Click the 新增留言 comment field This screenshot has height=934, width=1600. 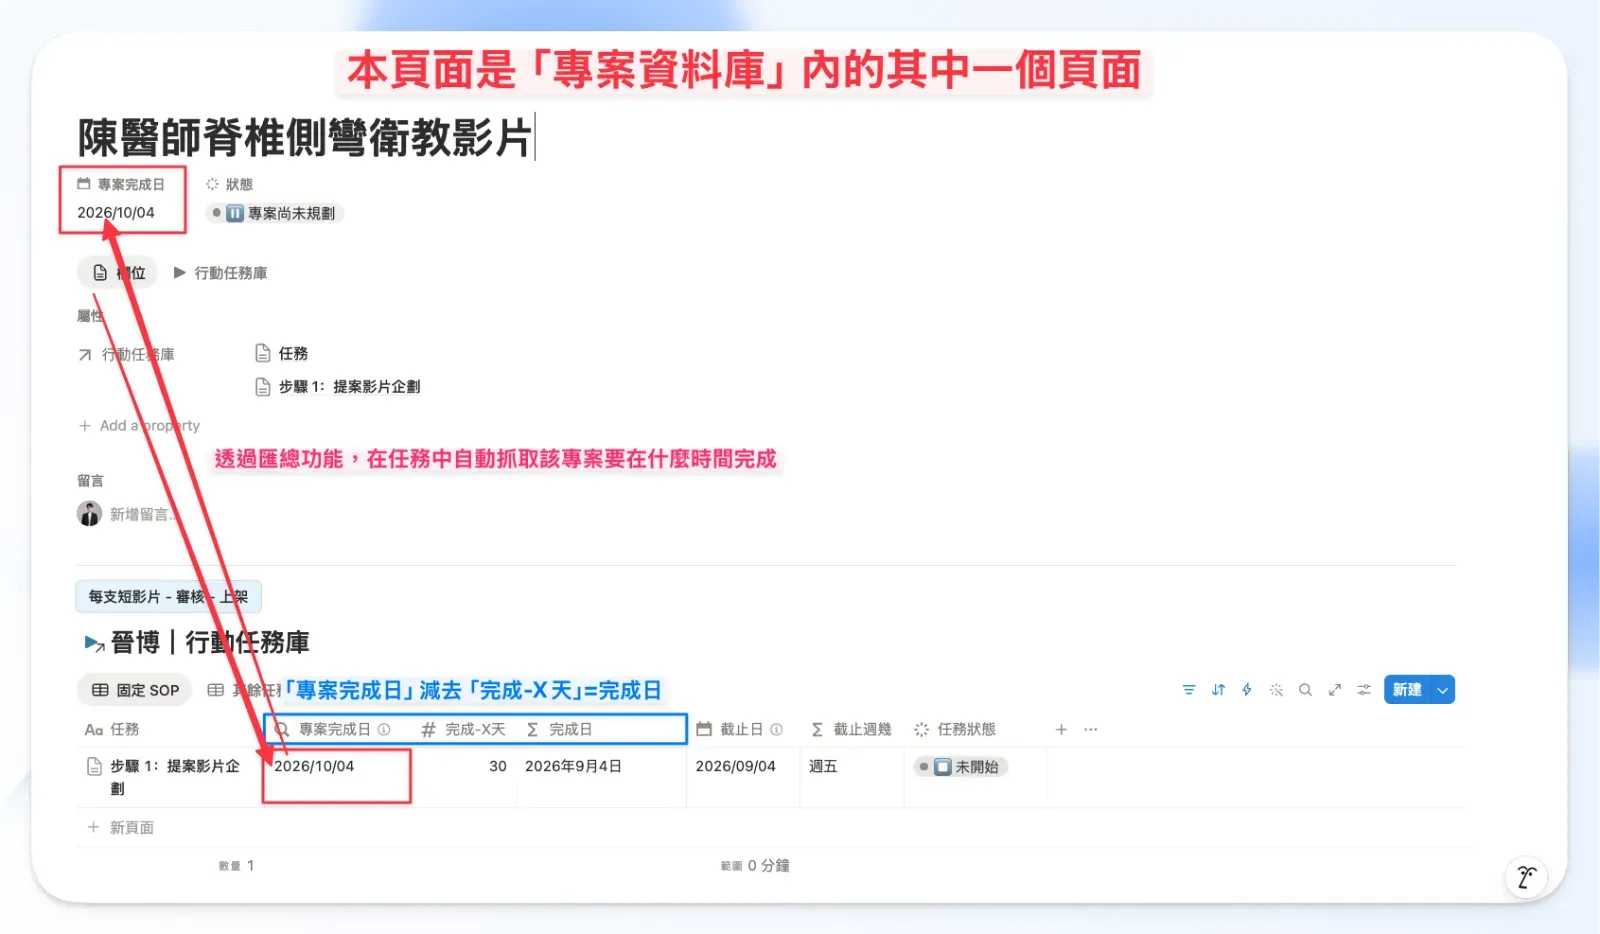(x=143, y=515)
